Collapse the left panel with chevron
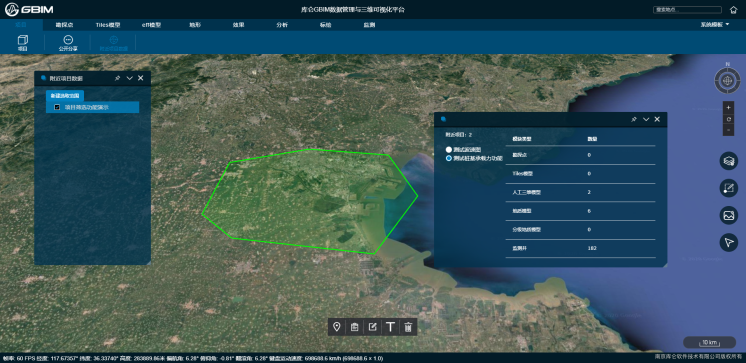The width and height of the screenshot is (746, 363). pyautogui.click(x=129, y=78)
